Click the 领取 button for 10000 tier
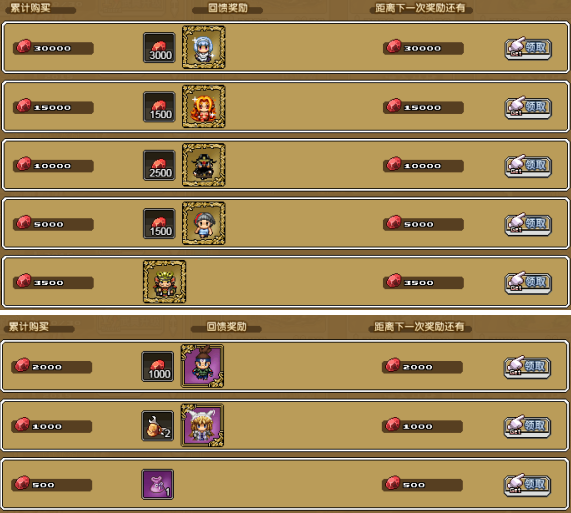571x513 pixels. tap(528, 166)
